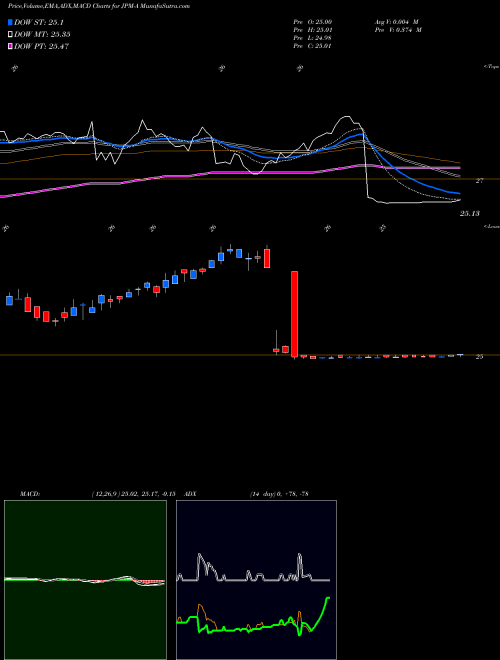Click the 27 price axis label

479,180
